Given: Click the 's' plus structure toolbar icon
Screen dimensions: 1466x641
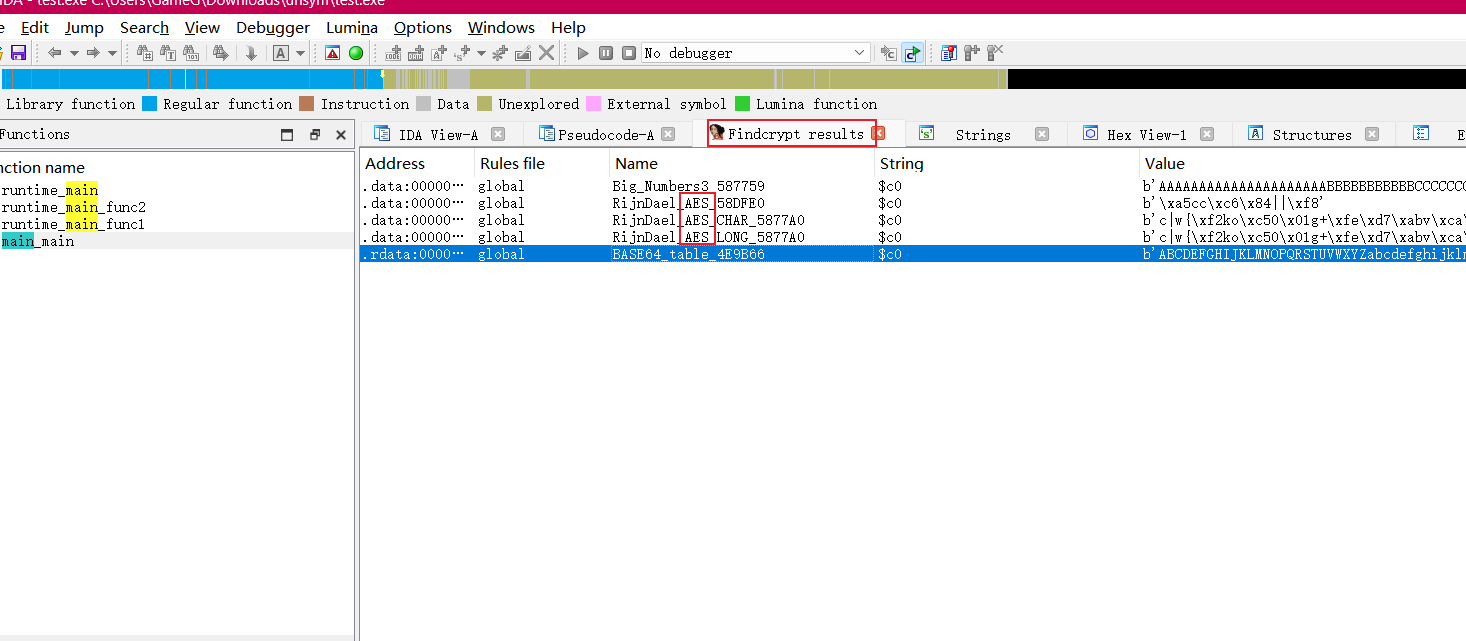Looking at the screenshot, I should [x=463, y=53].
